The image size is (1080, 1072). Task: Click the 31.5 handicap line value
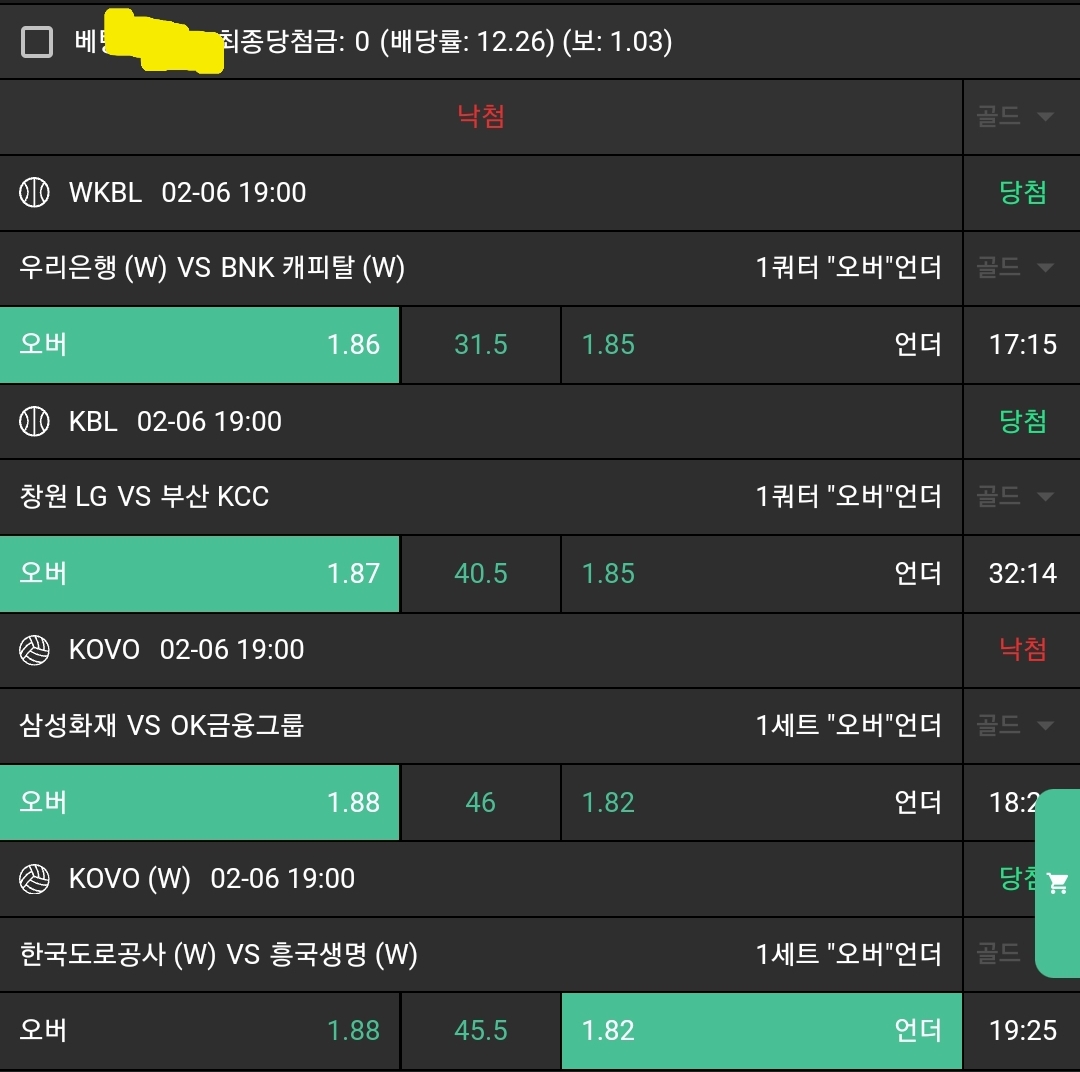[x=481, y=345]
